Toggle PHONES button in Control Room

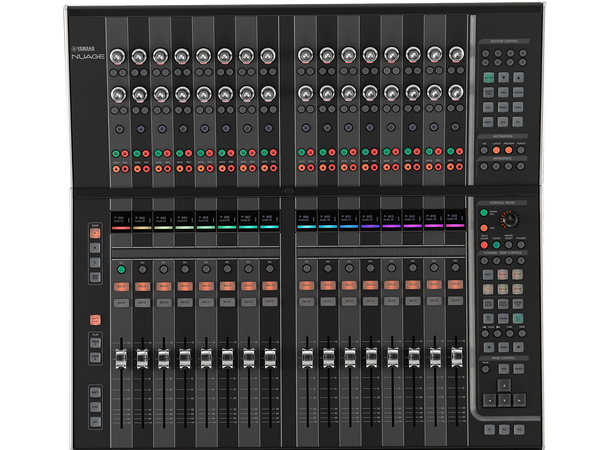pyautogui.click(x=521, y=245)
